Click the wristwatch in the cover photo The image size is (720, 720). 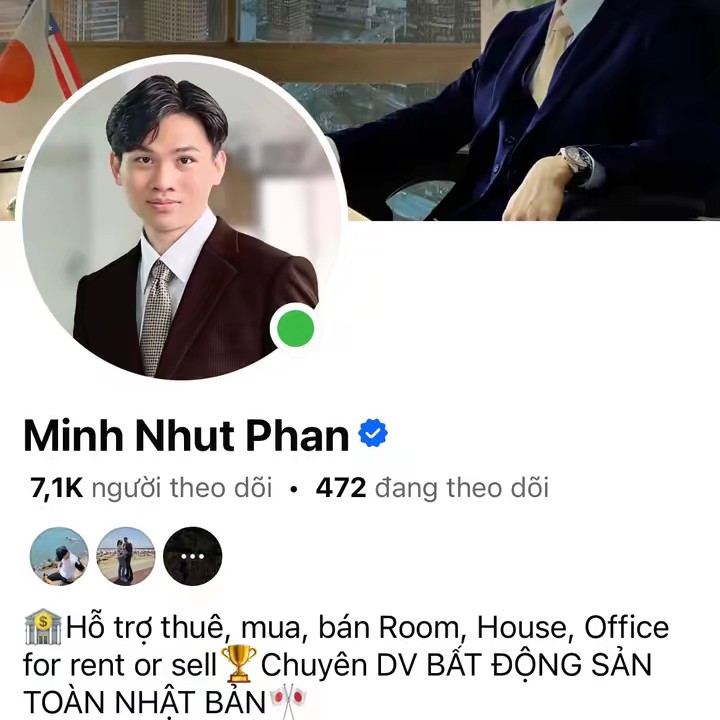tap(577, 160)
